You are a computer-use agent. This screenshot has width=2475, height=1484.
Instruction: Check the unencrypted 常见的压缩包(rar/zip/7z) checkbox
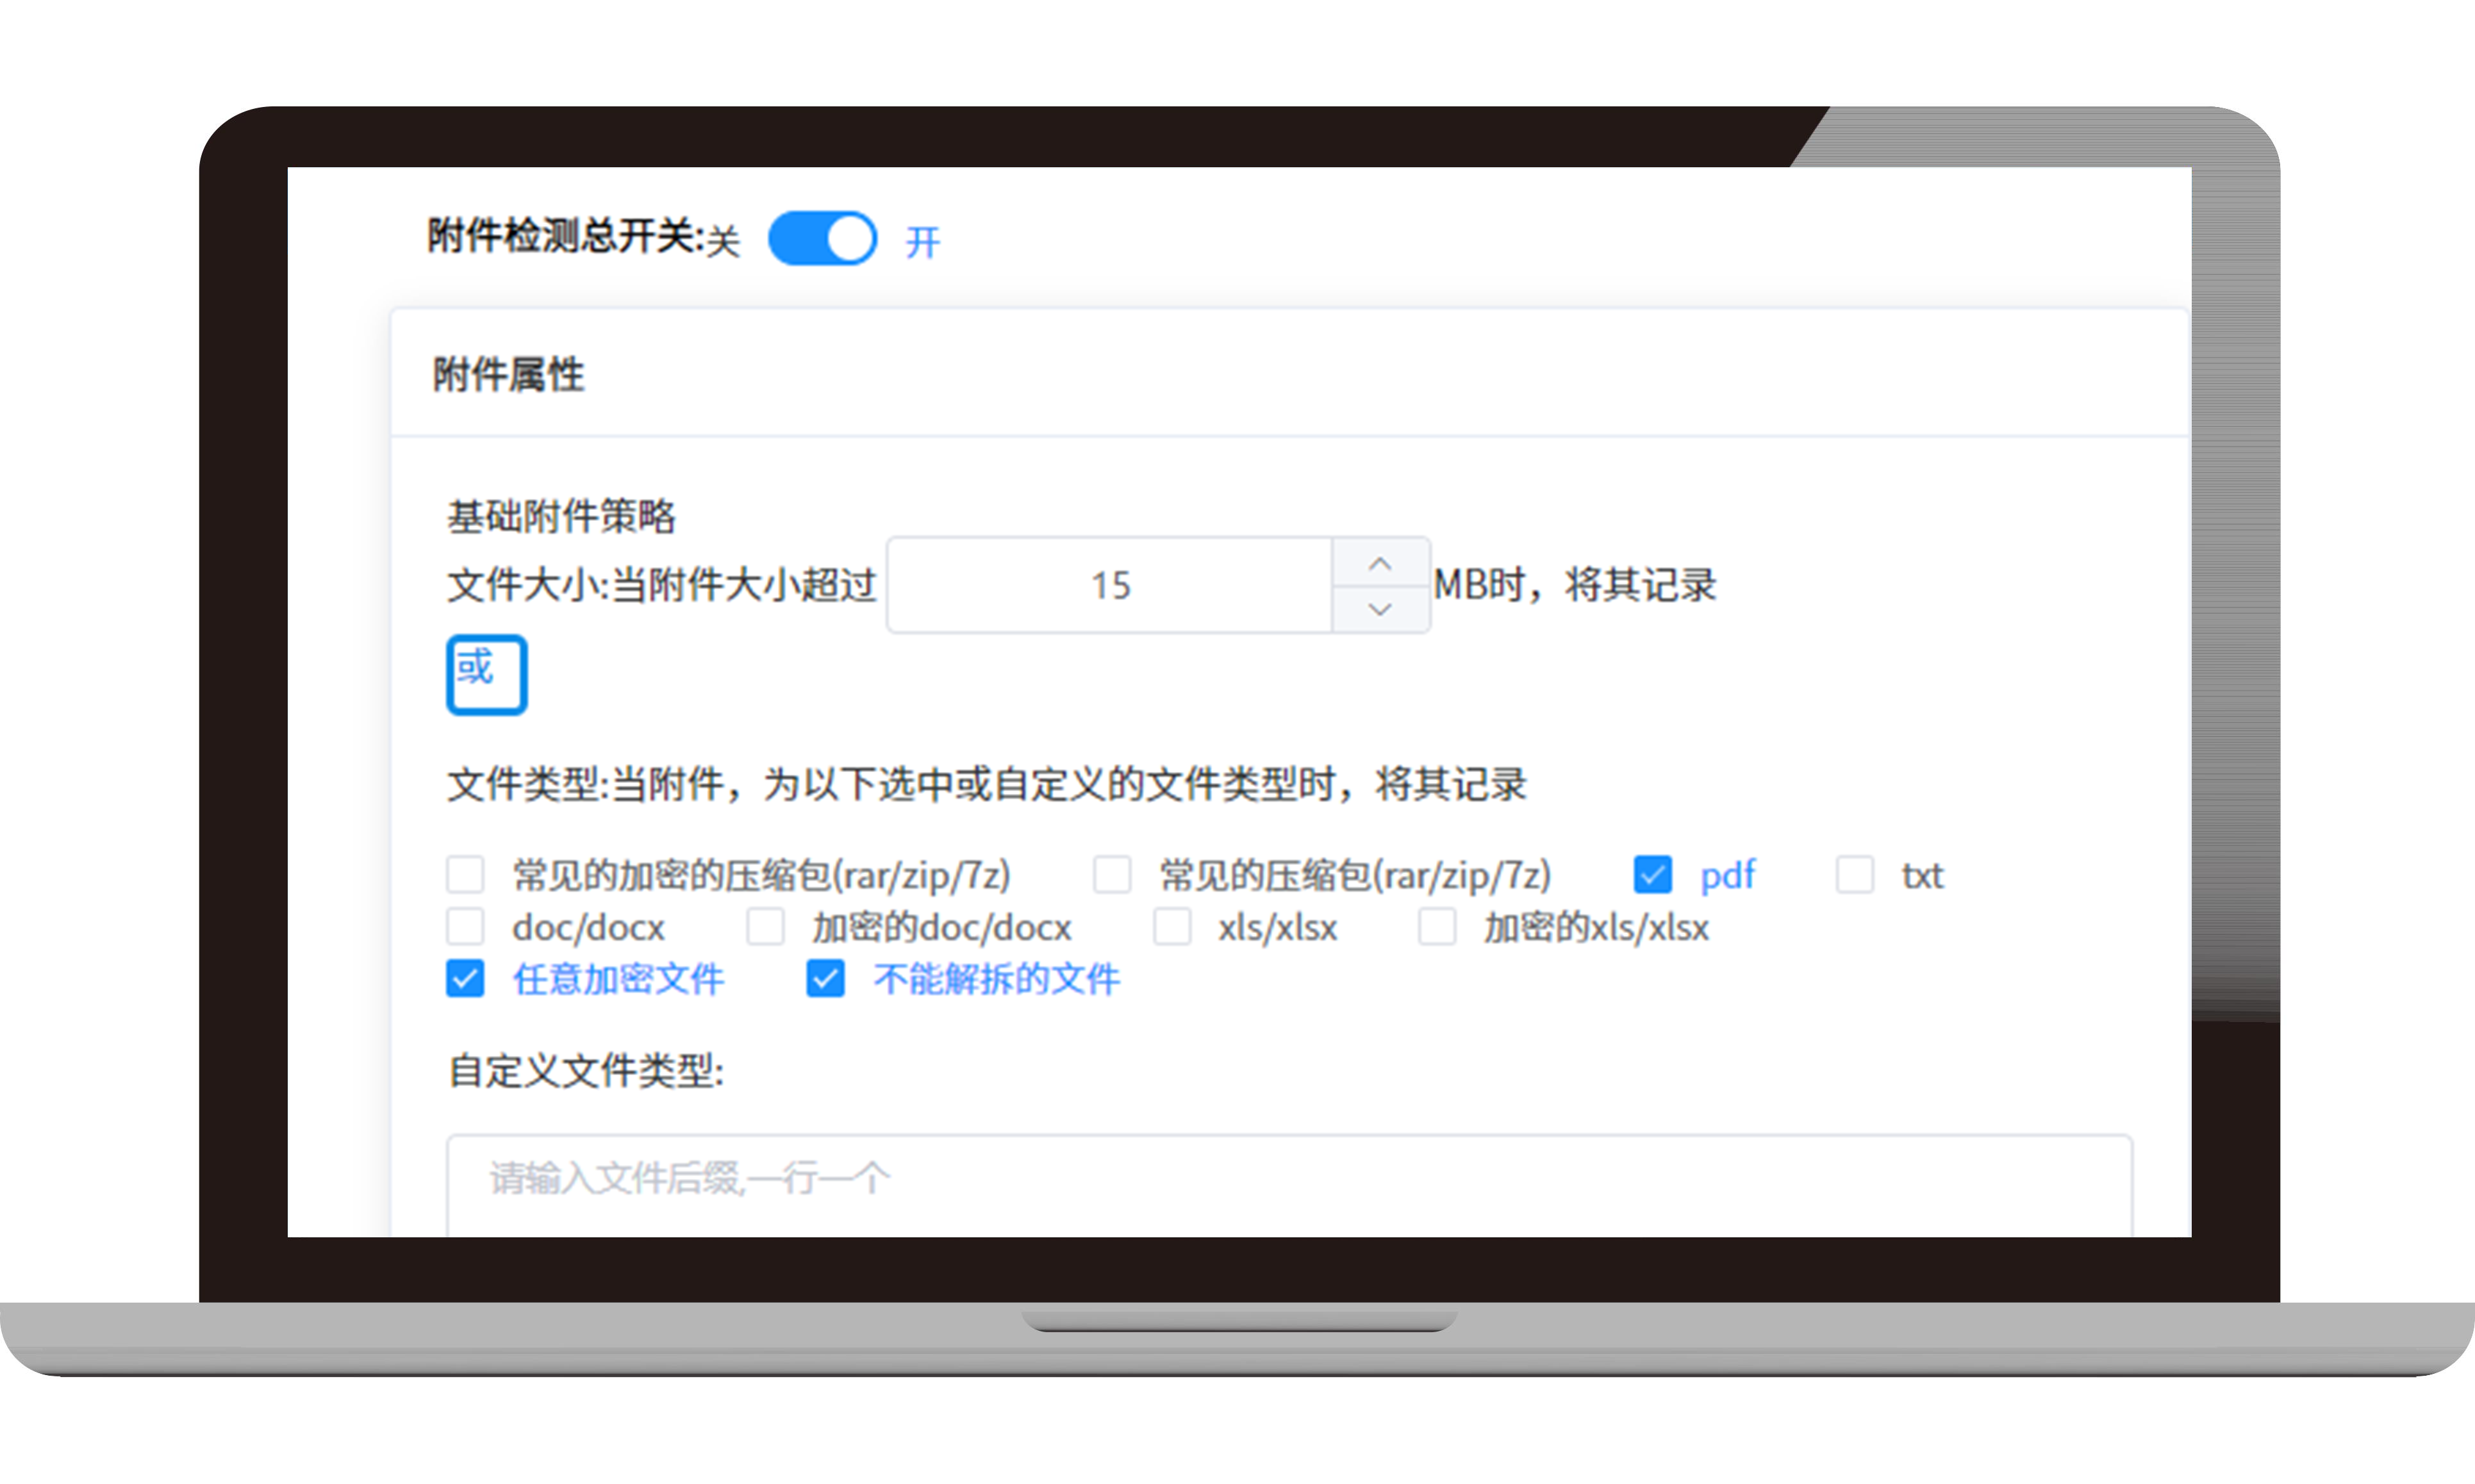click(1112, 874)
